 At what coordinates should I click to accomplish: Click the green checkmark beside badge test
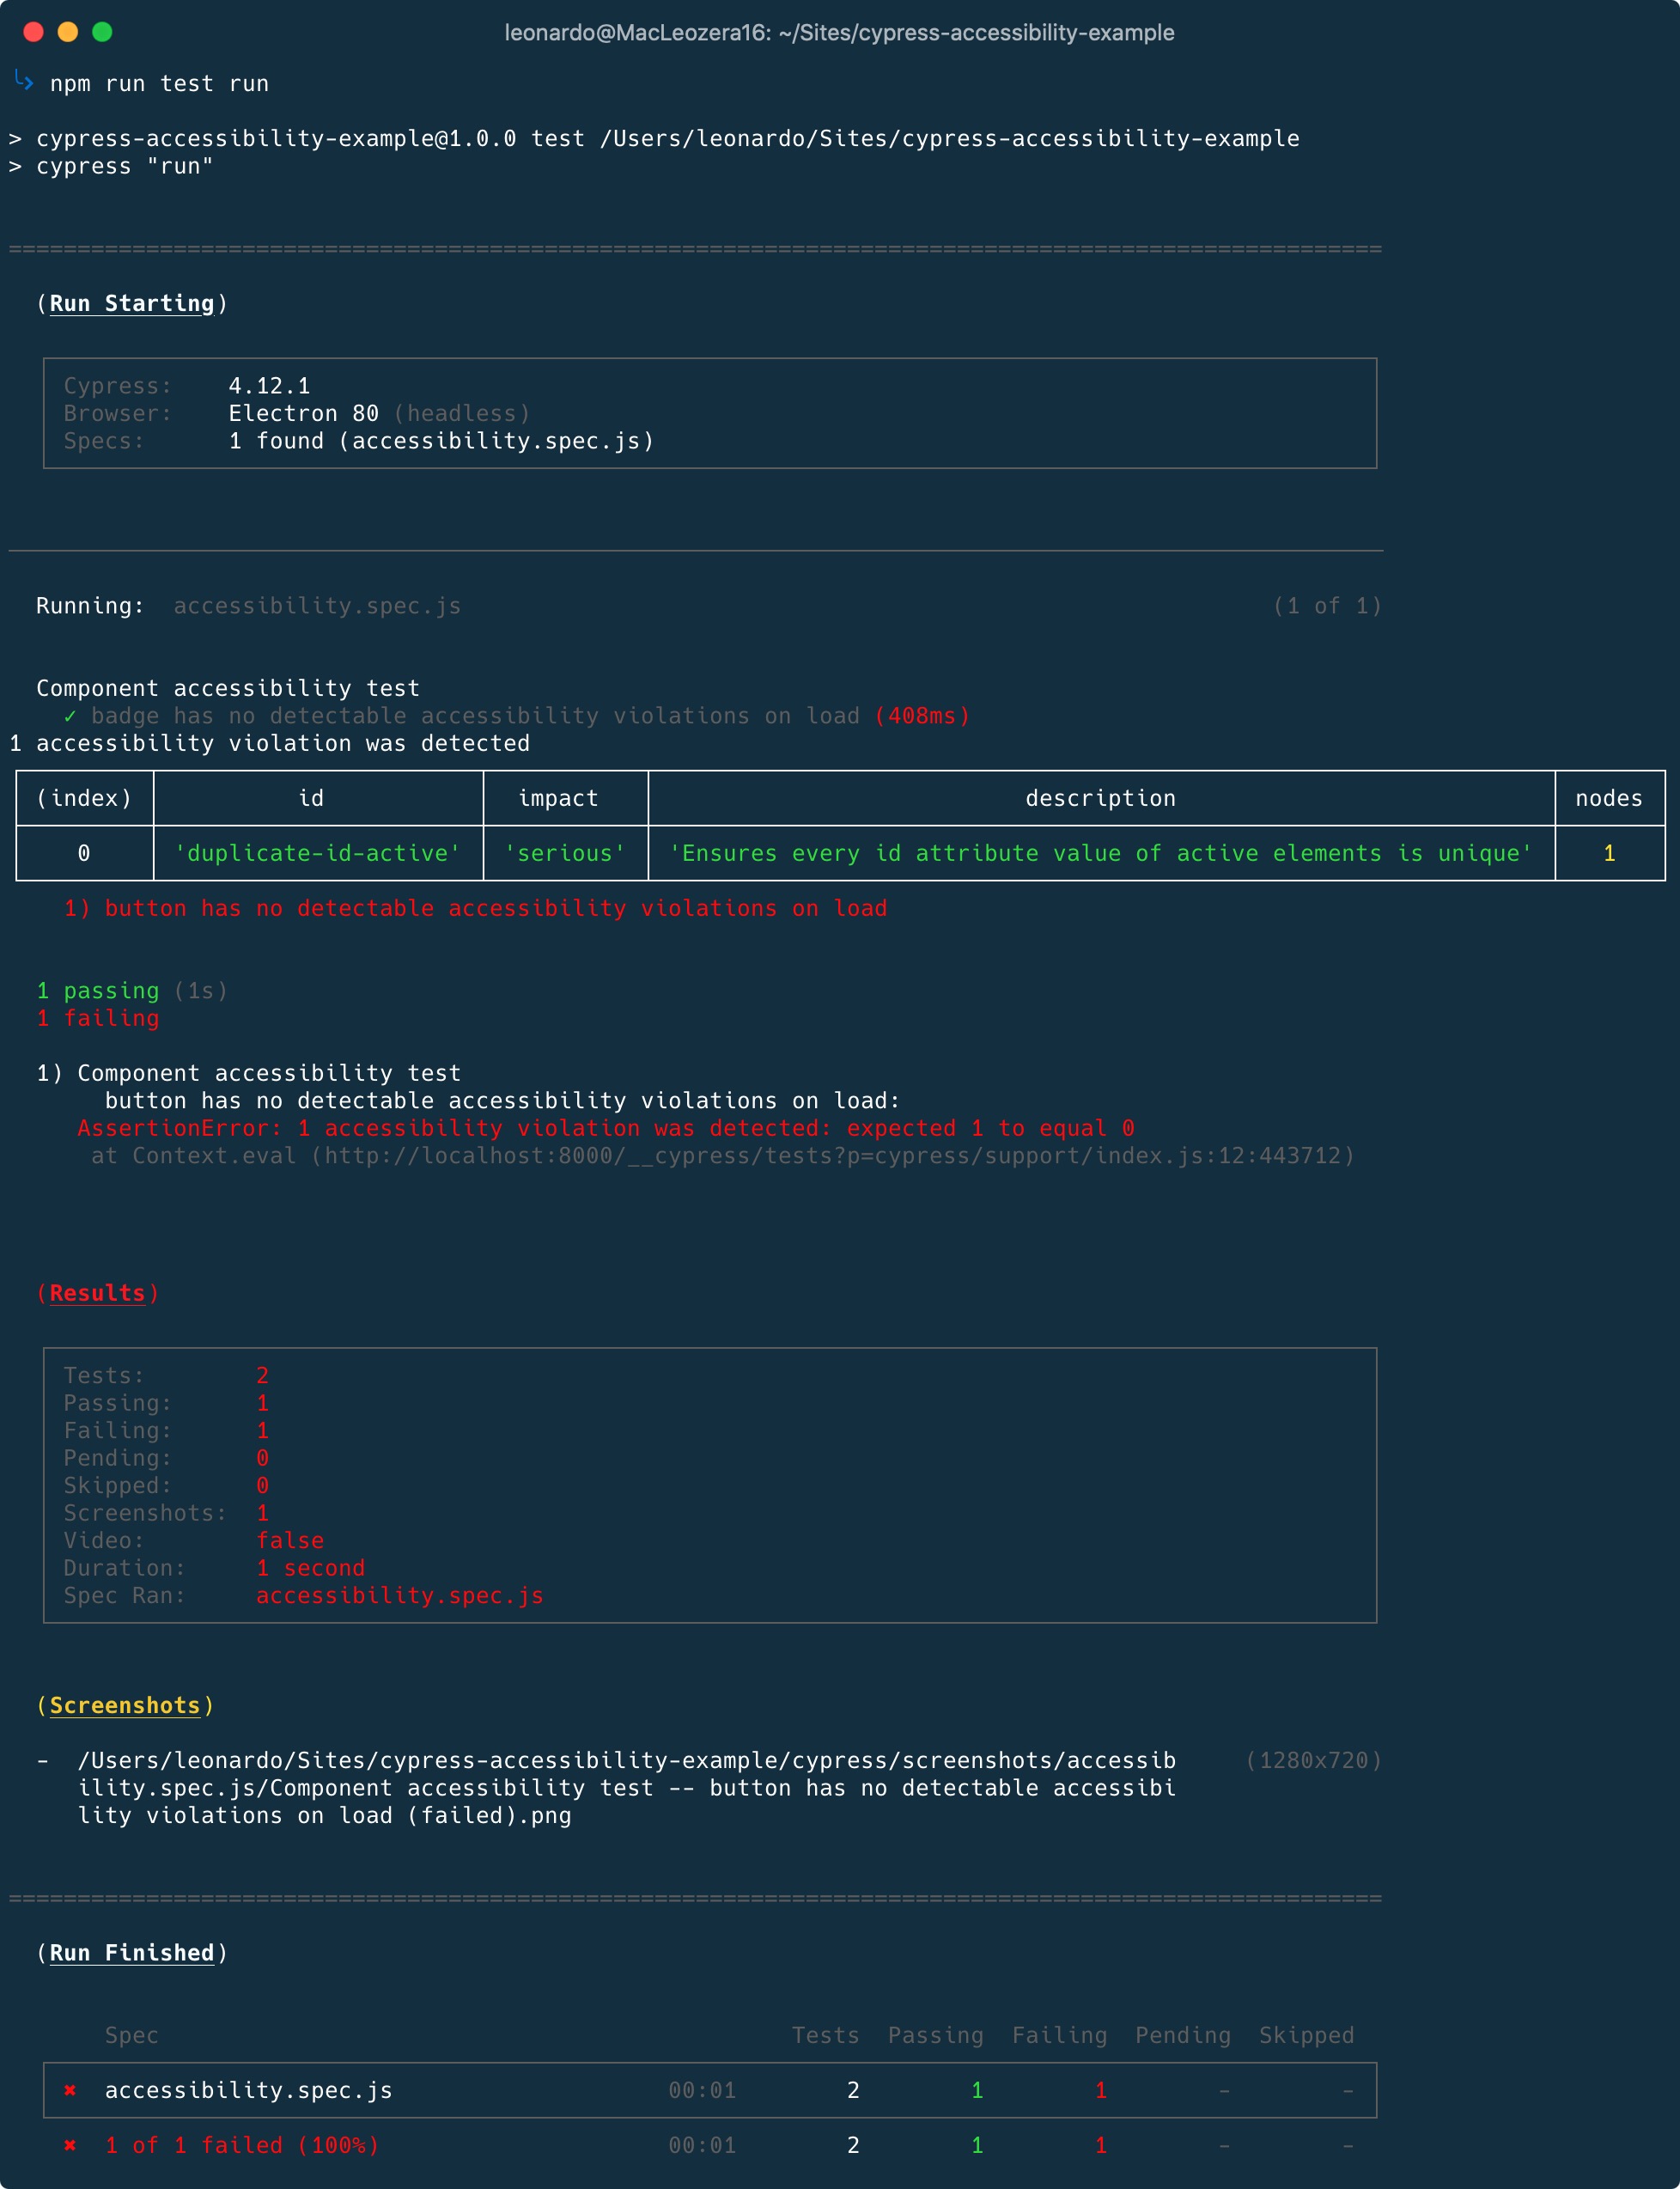pos(70,716)
